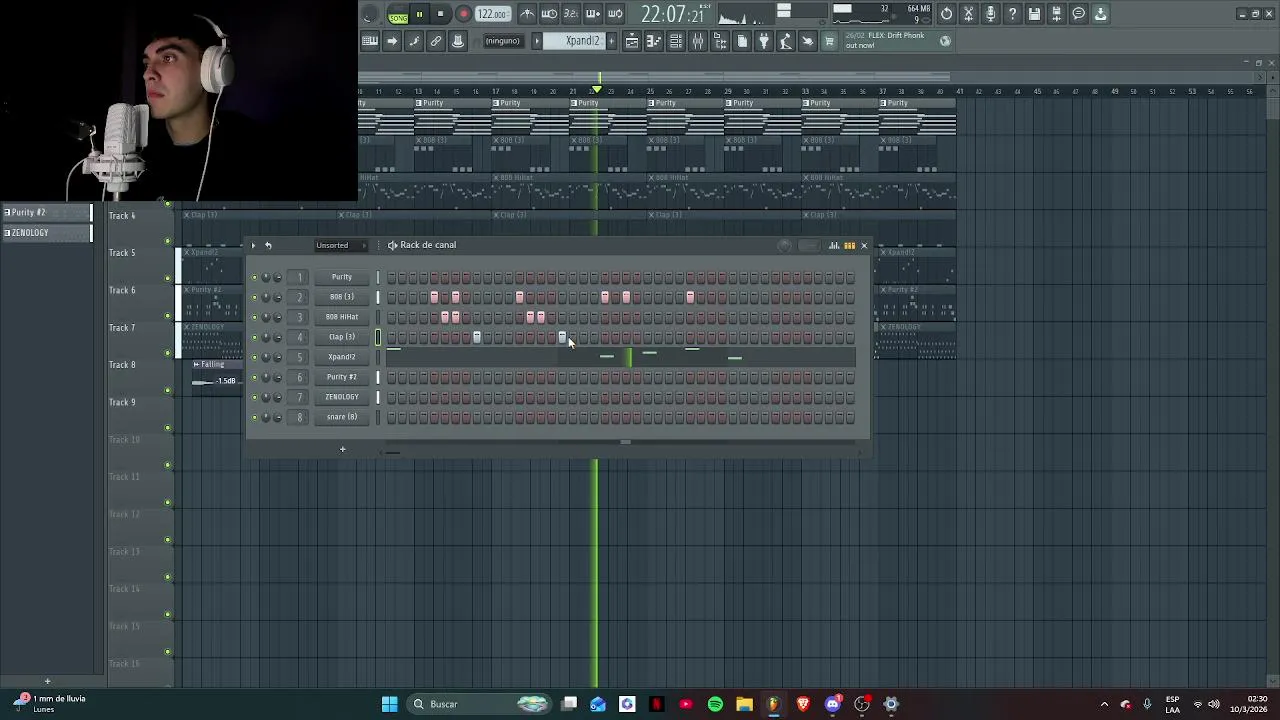Click the tempo field showing 122.000
The width and height of the screenshot is (1280, 720).
(x=492, y=14)
